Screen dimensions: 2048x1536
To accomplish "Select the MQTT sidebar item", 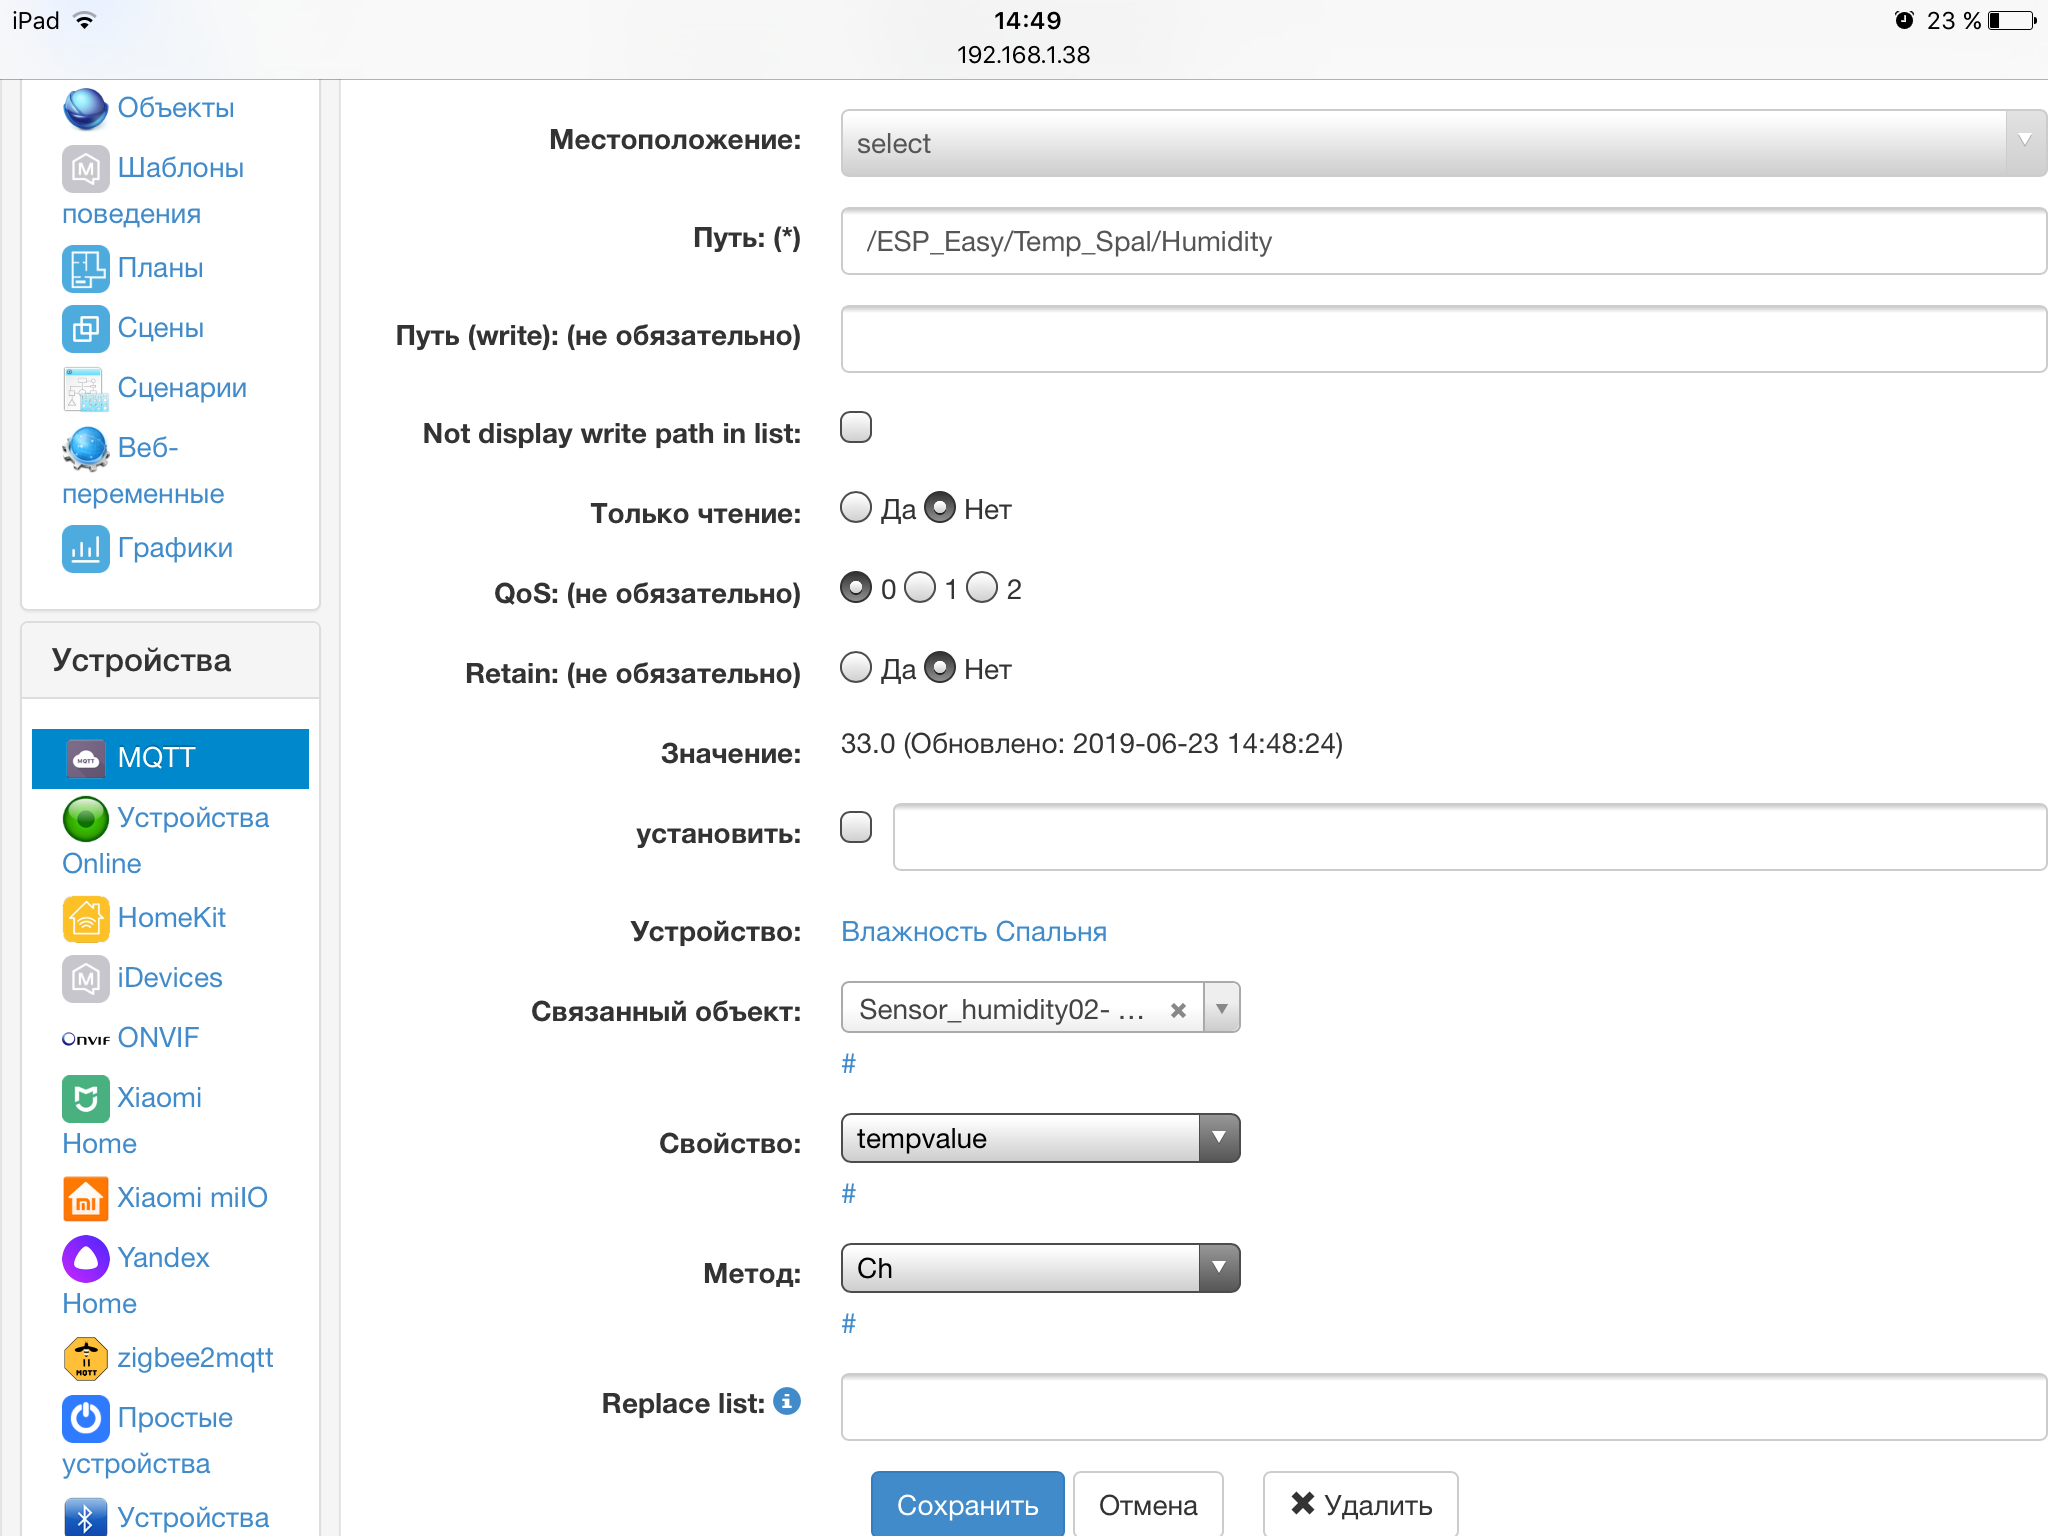I will point(170,758).
